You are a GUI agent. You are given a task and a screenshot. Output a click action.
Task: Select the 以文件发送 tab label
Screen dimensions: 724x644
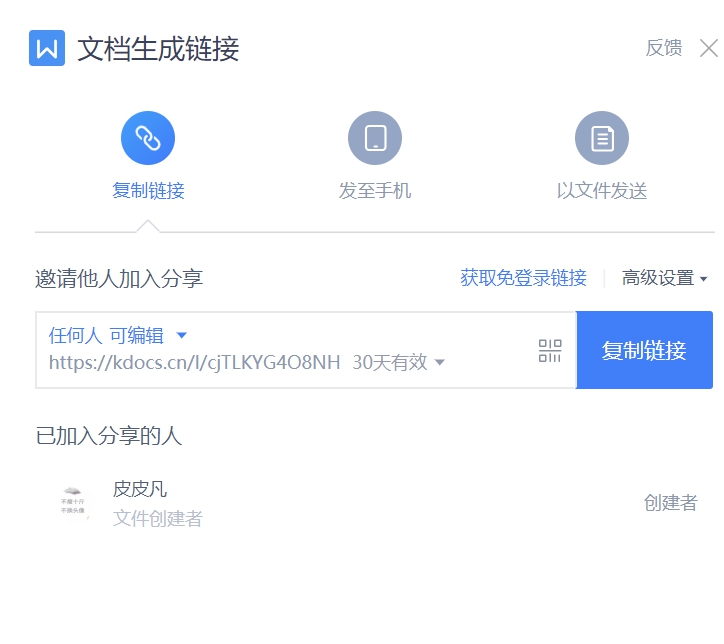[x=602, y=191]
